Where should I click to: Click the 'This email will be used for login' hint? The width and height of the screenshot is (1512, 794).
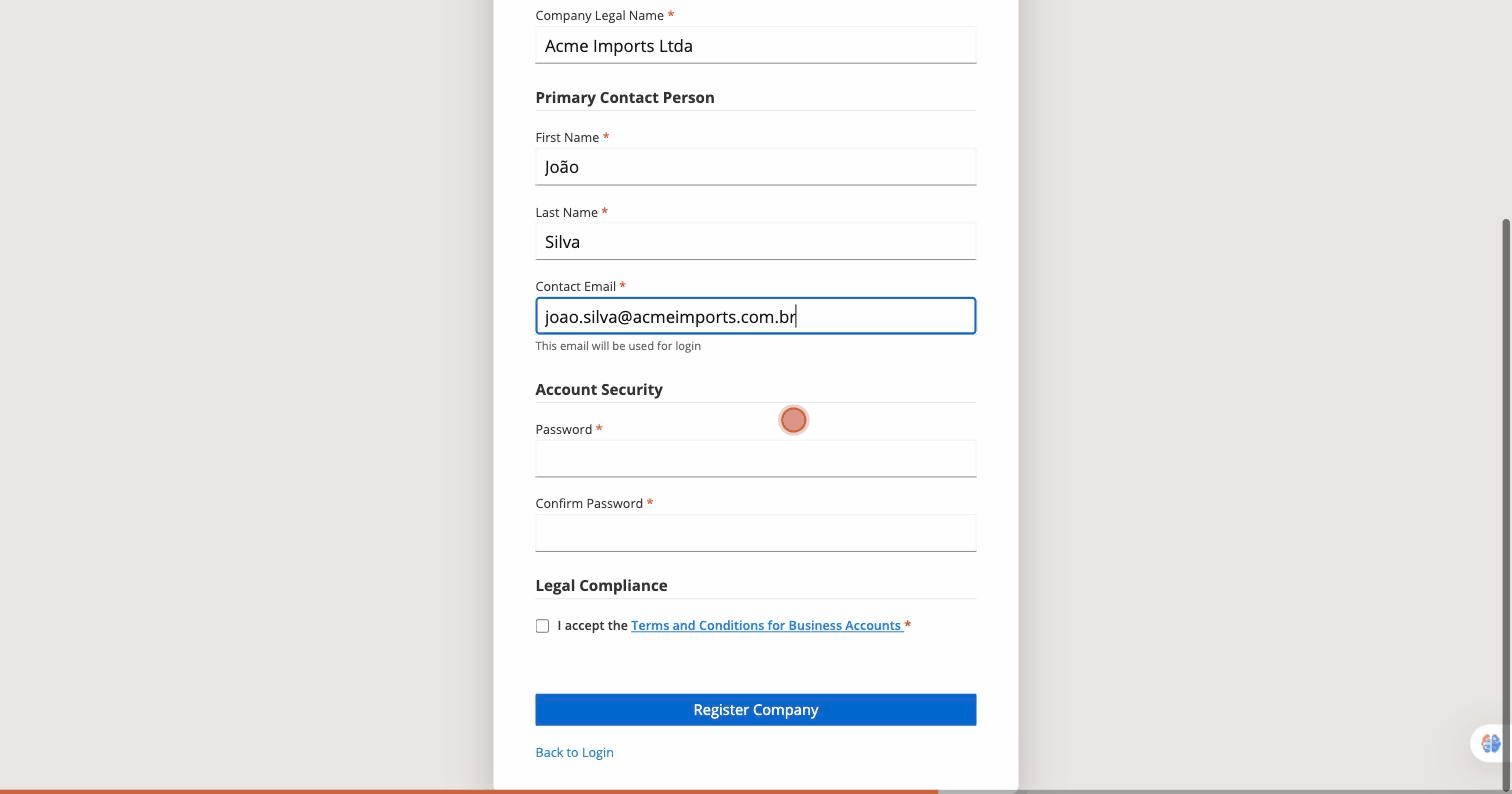pyautogui.click(x=618, y=346)
